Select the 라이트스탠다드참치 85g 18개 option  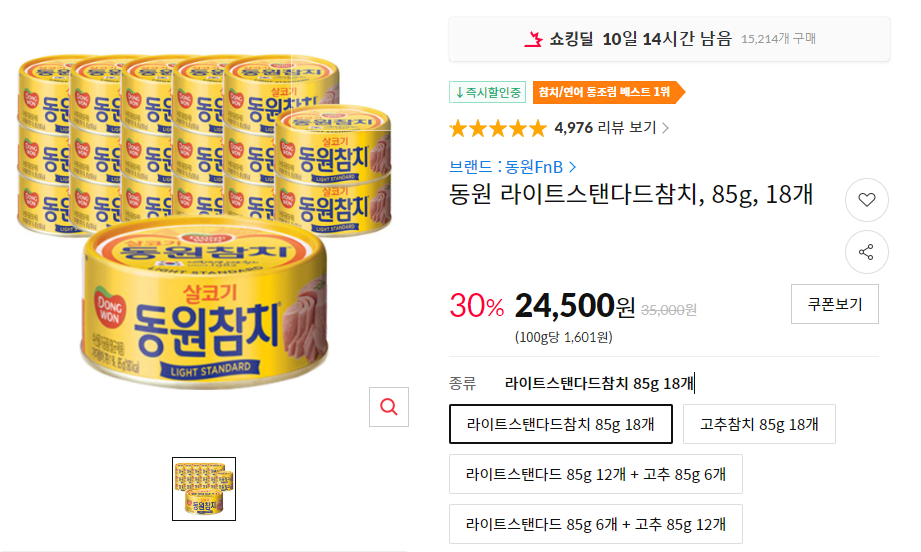(561, 424)
